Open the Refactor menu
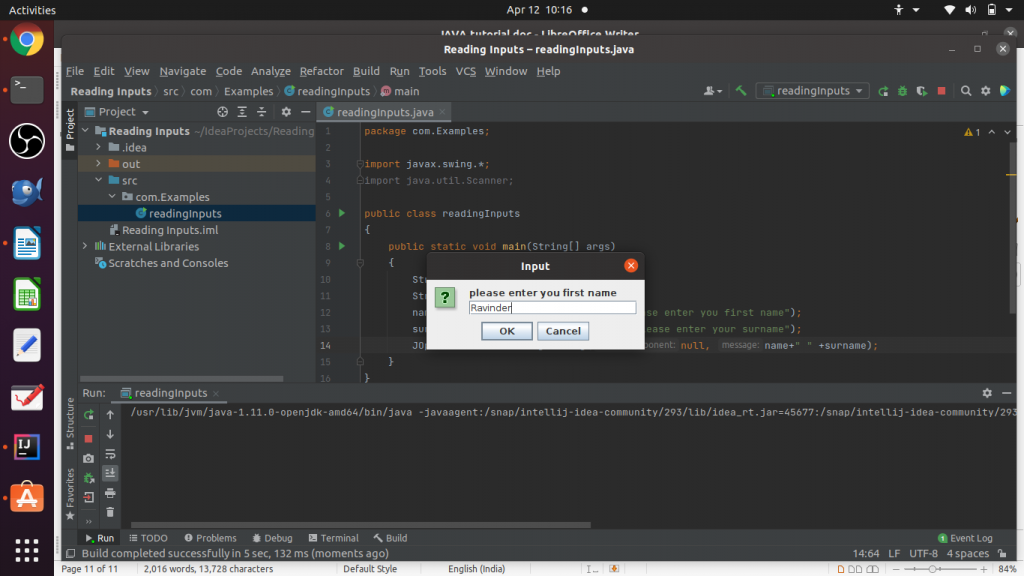This screenshot has height=576, width=1024. (x=321, y=71)
